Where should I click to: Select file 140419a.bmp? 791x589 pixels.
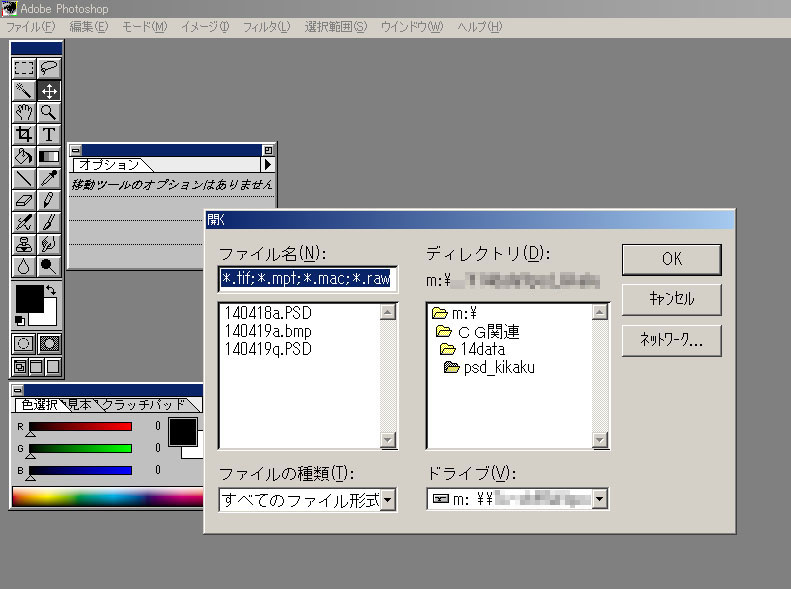pyautogui.click(x=268, y=331)
